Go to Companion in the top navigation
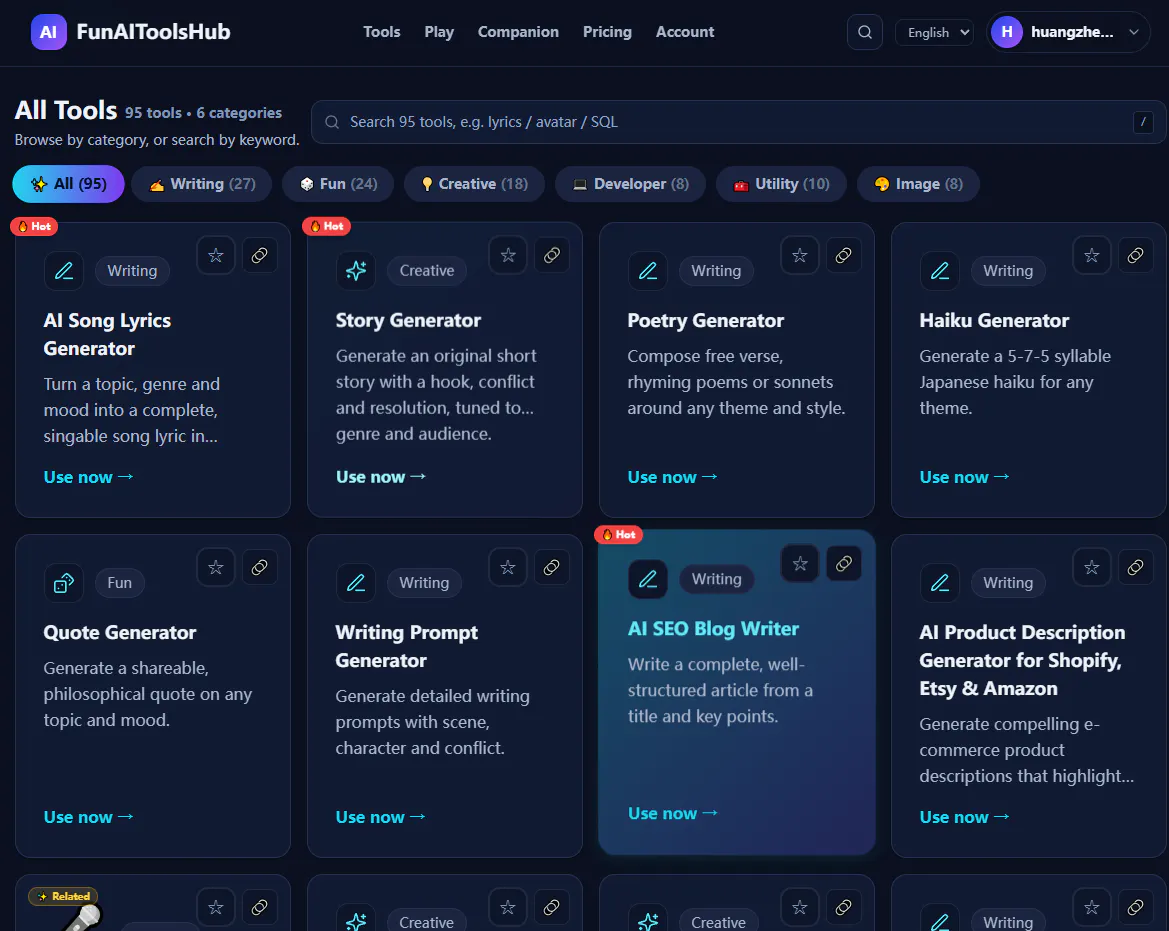 [x=518, y=32]
